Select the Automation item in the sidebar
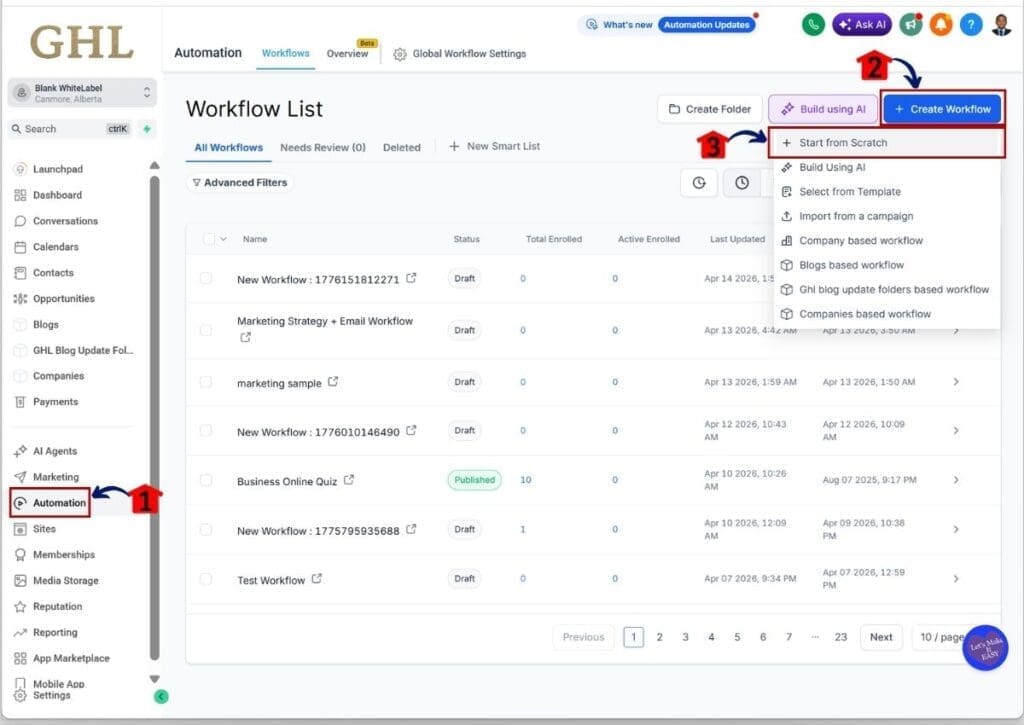Screen dimensions: 1024x725 (x=52, y=502)
